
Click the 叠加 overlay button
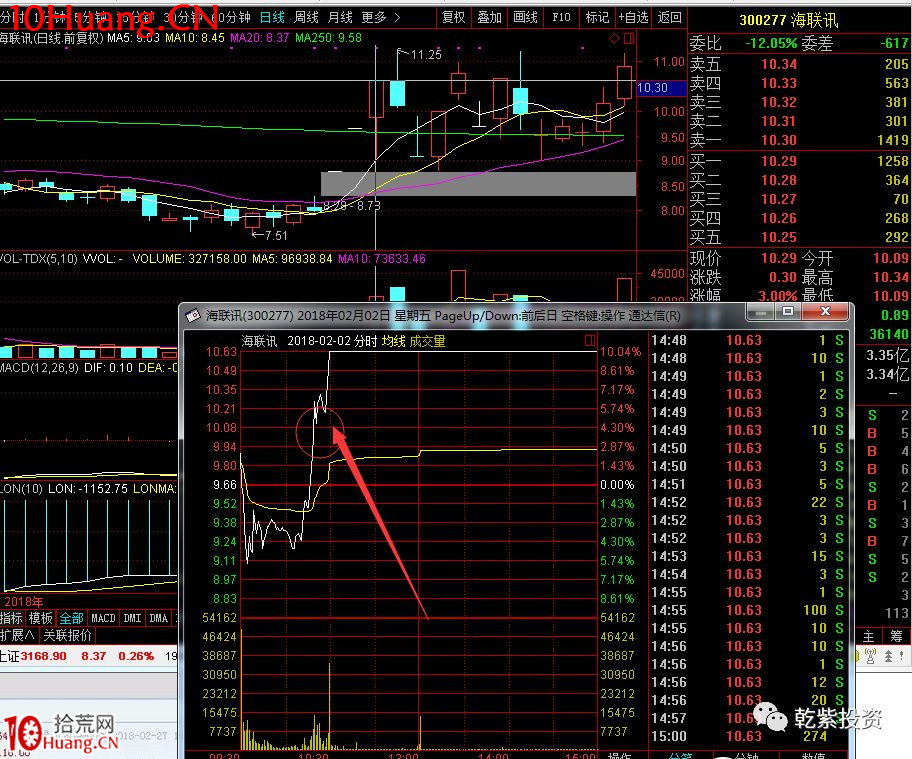[489, 17]
